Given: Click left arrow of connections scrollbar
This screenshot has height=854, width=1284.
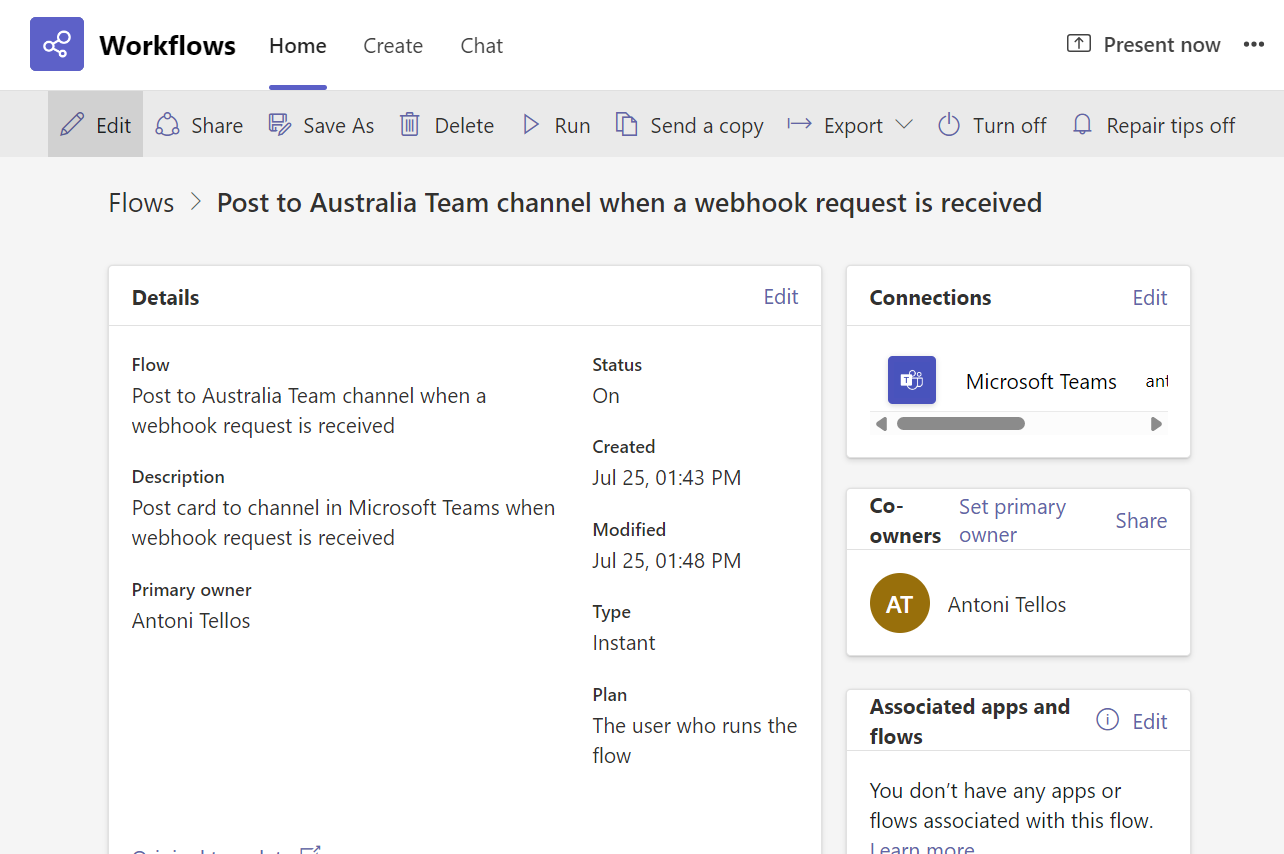Looking at the screenshot, I should click(881, 423).
